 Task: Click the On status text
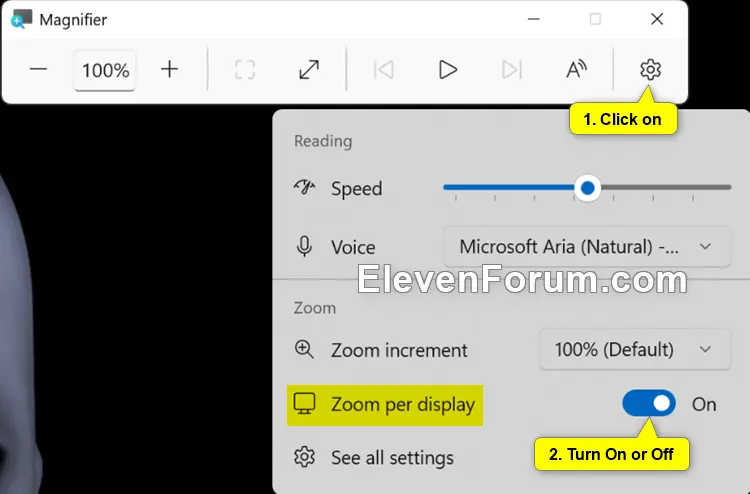point(704,405)
